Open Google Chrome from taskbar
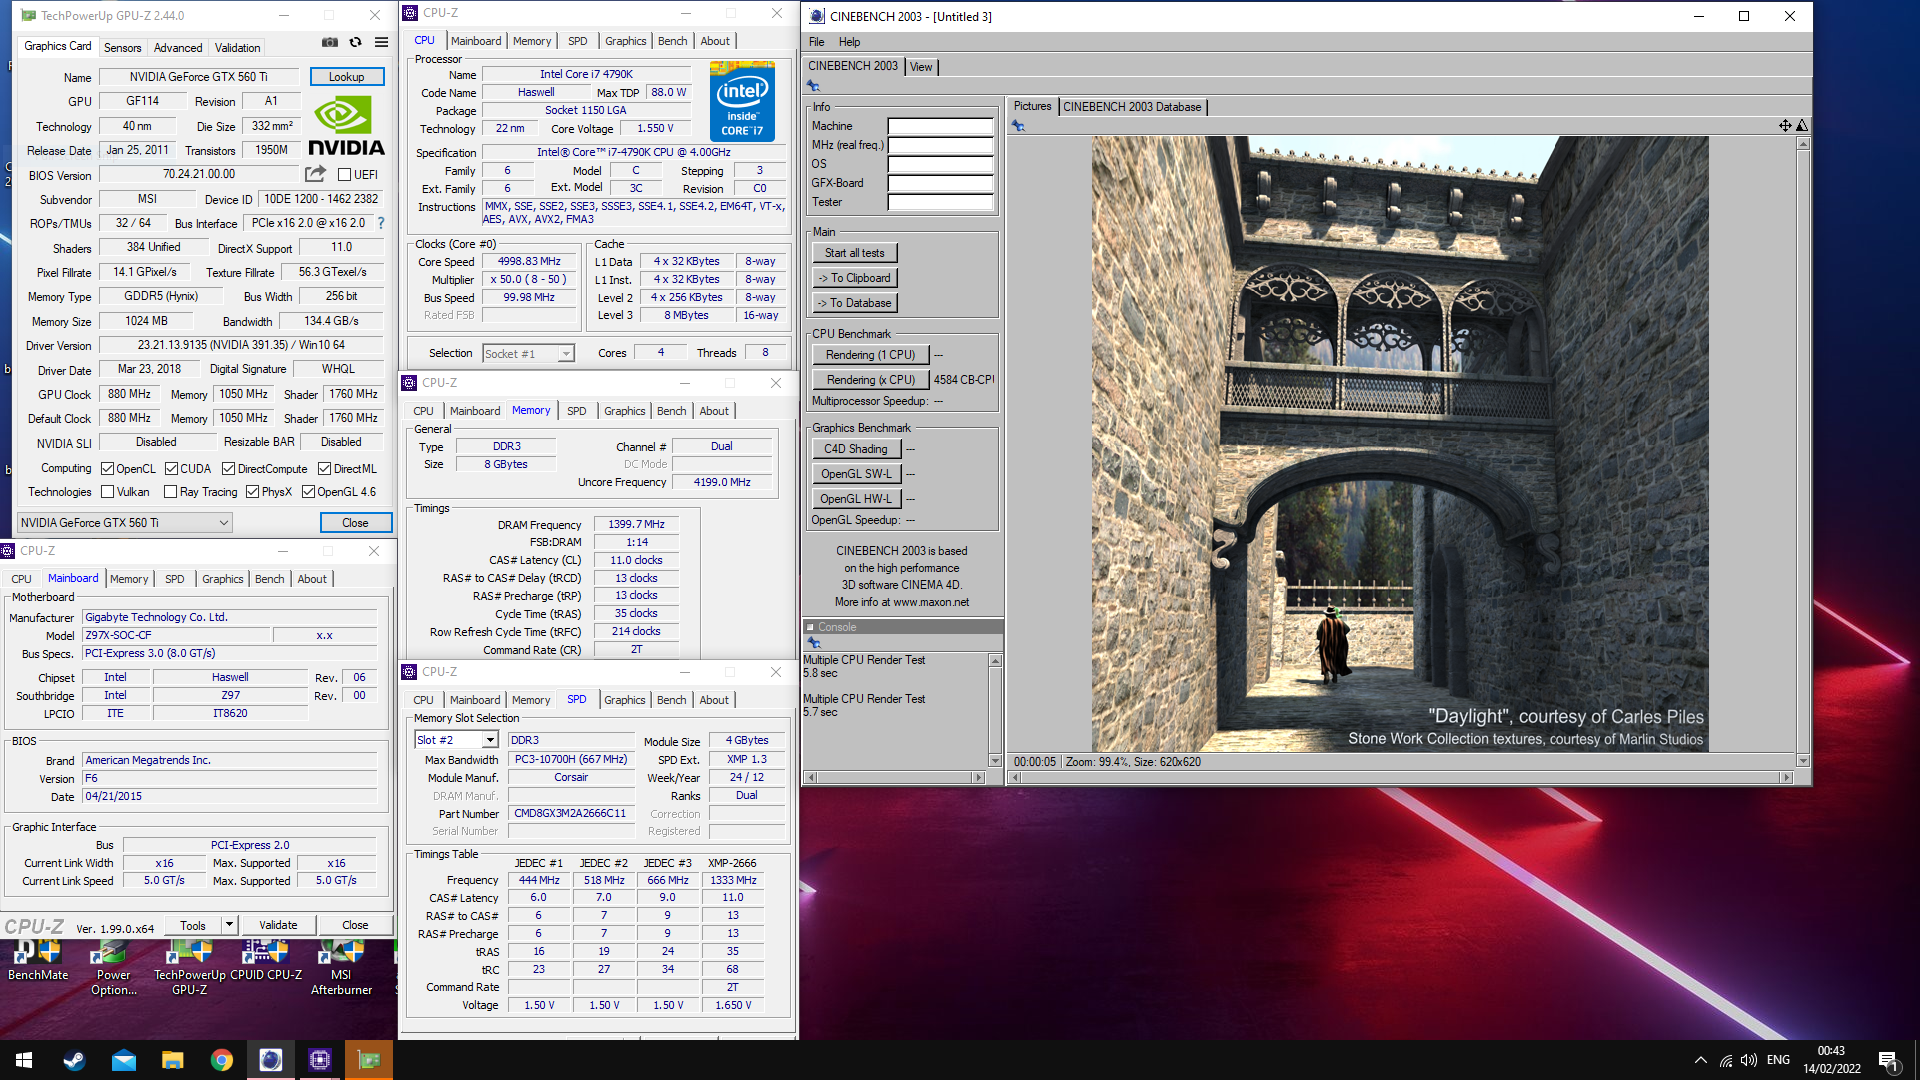The image size is (1920, 1080). pyautogui.click(x=221, y=1060)
